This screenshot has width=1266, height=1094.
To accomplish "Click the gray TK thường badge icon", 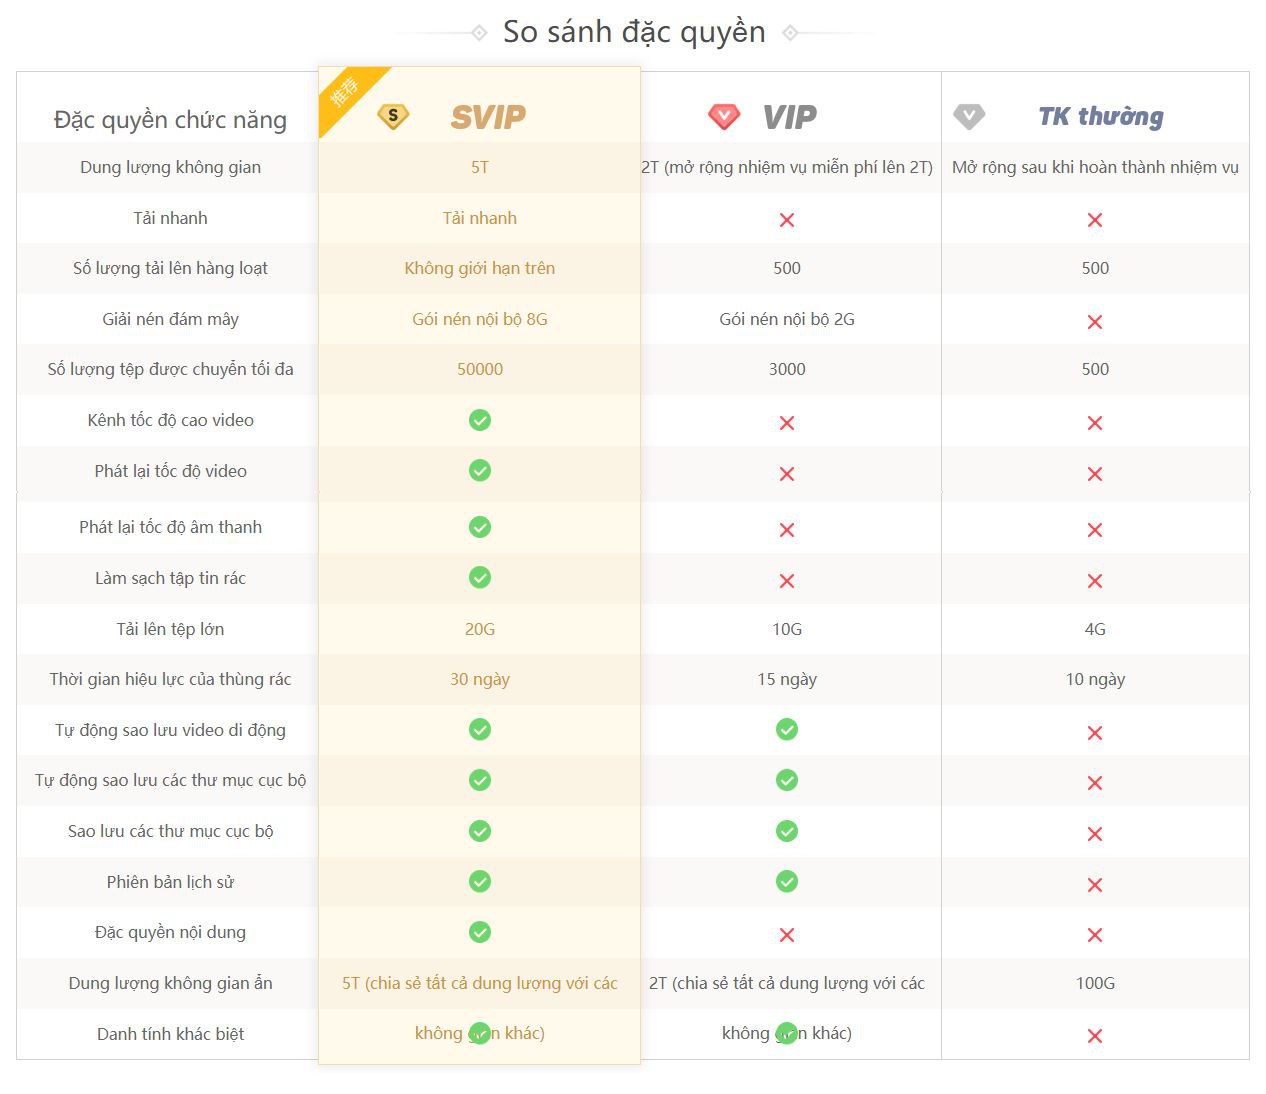I will (x=969, y=117).
